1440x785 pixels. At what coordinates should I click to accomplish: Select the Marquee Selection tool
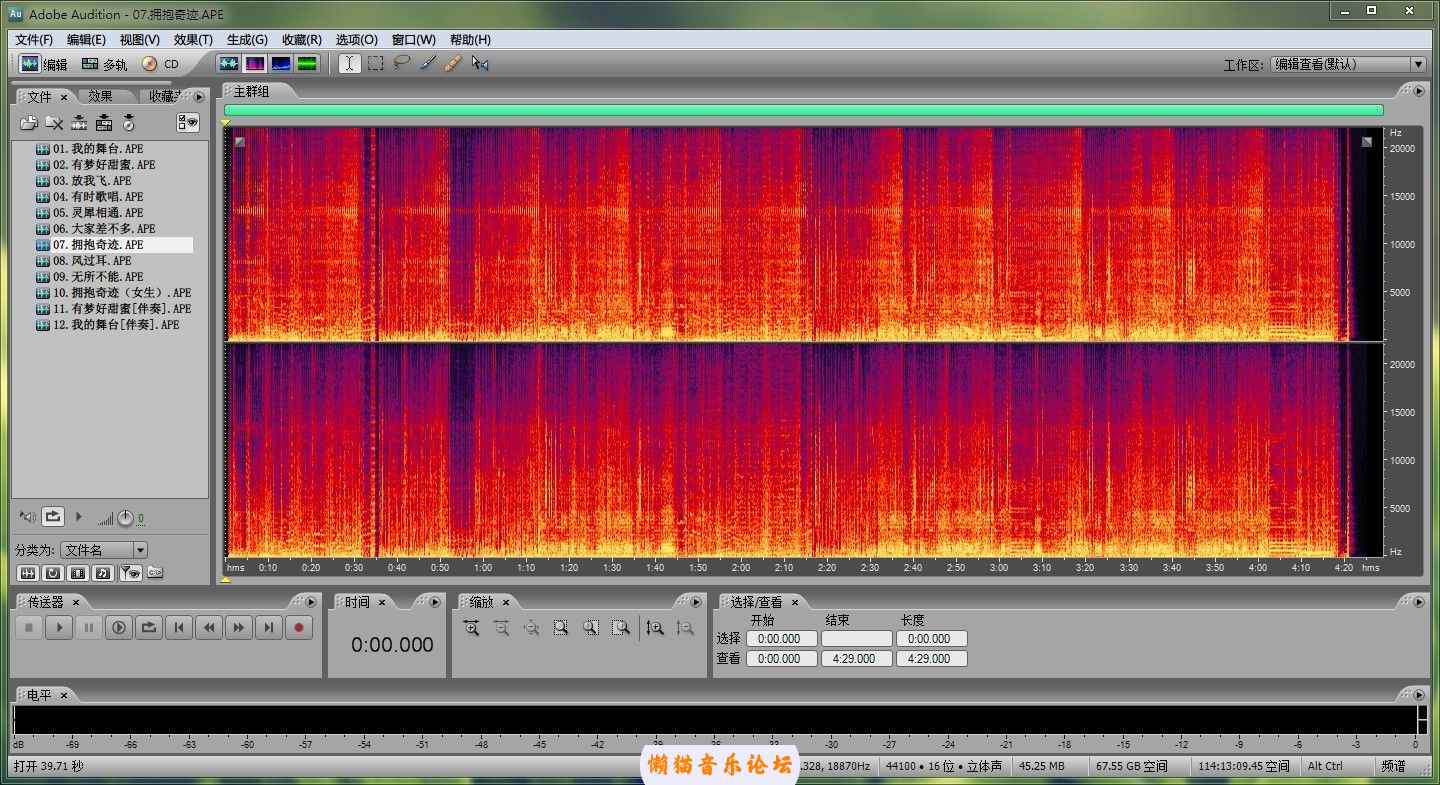(375, 63)
